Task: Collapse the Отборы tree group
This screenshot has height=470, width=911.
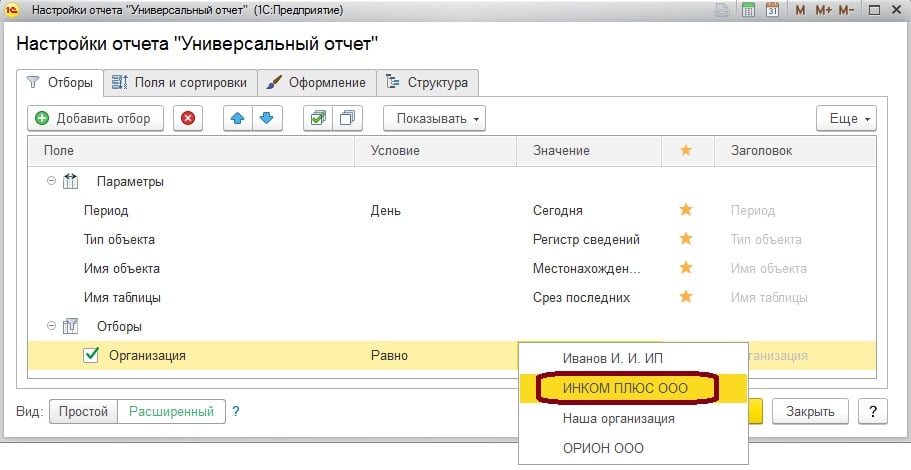Action: (x=51, y=326)
